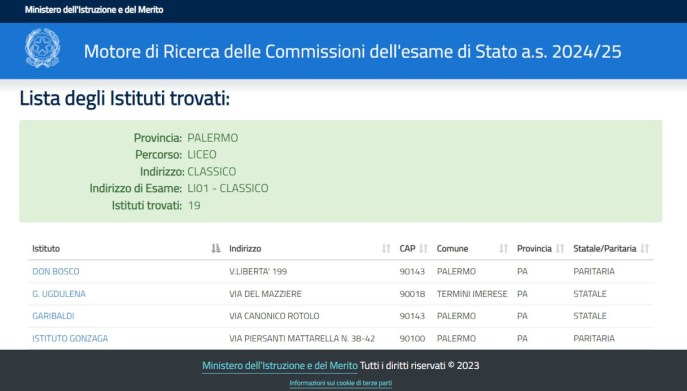Click the Italian Republic emblem logo
The image size is (687, 391).
[x=42, y=48]
